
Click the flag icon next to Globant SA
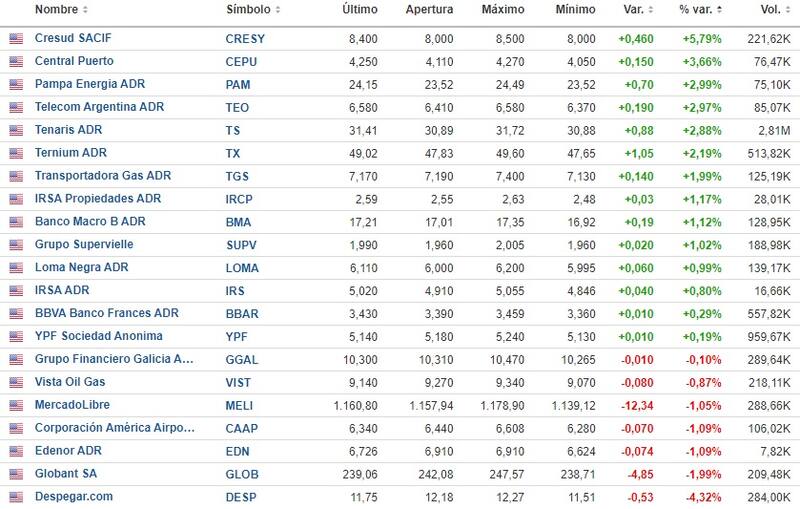(15, 474)
